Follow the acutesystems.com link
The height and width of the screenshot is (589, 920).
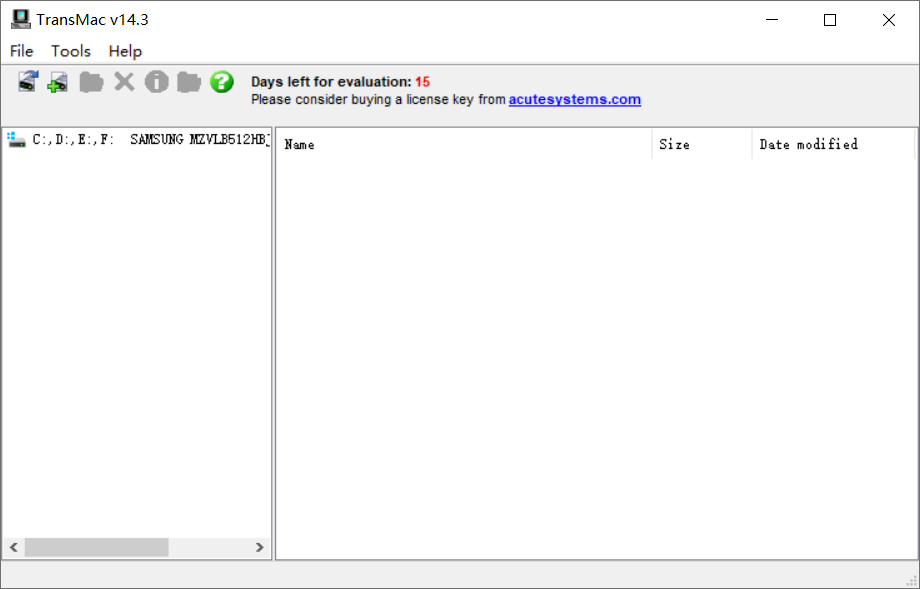click(574, 100)
